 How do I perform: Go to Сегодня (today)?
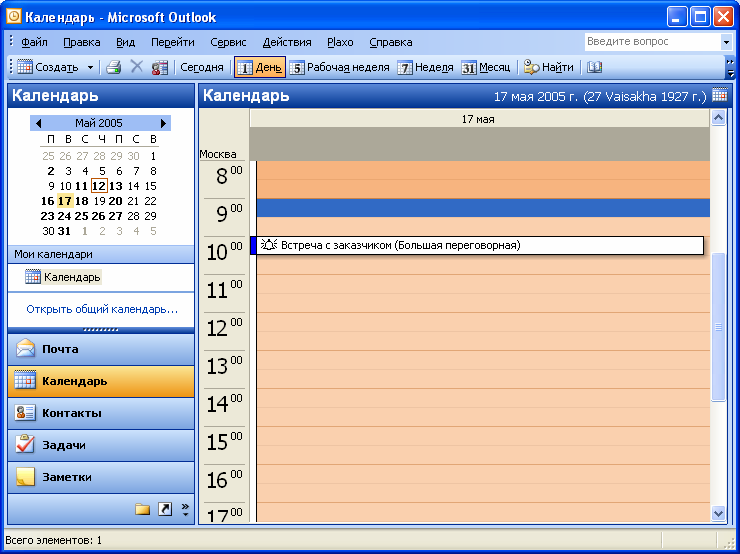(202, 67)
